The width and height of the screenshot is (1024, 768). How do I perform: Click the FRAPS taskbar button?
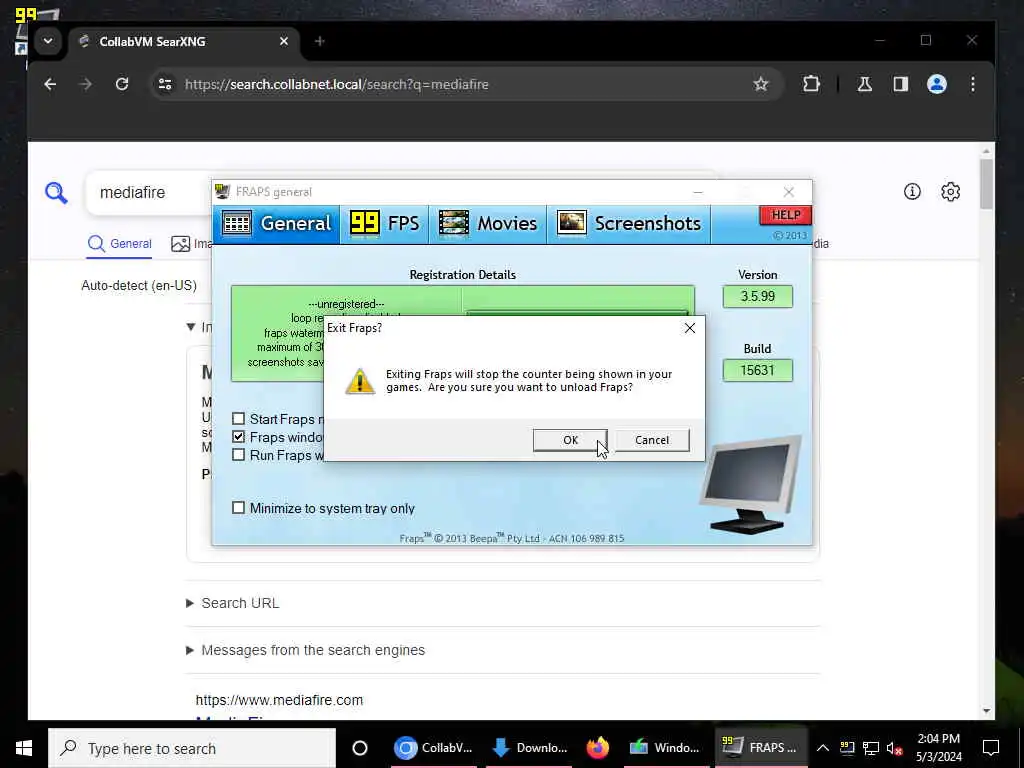point(761,748)
